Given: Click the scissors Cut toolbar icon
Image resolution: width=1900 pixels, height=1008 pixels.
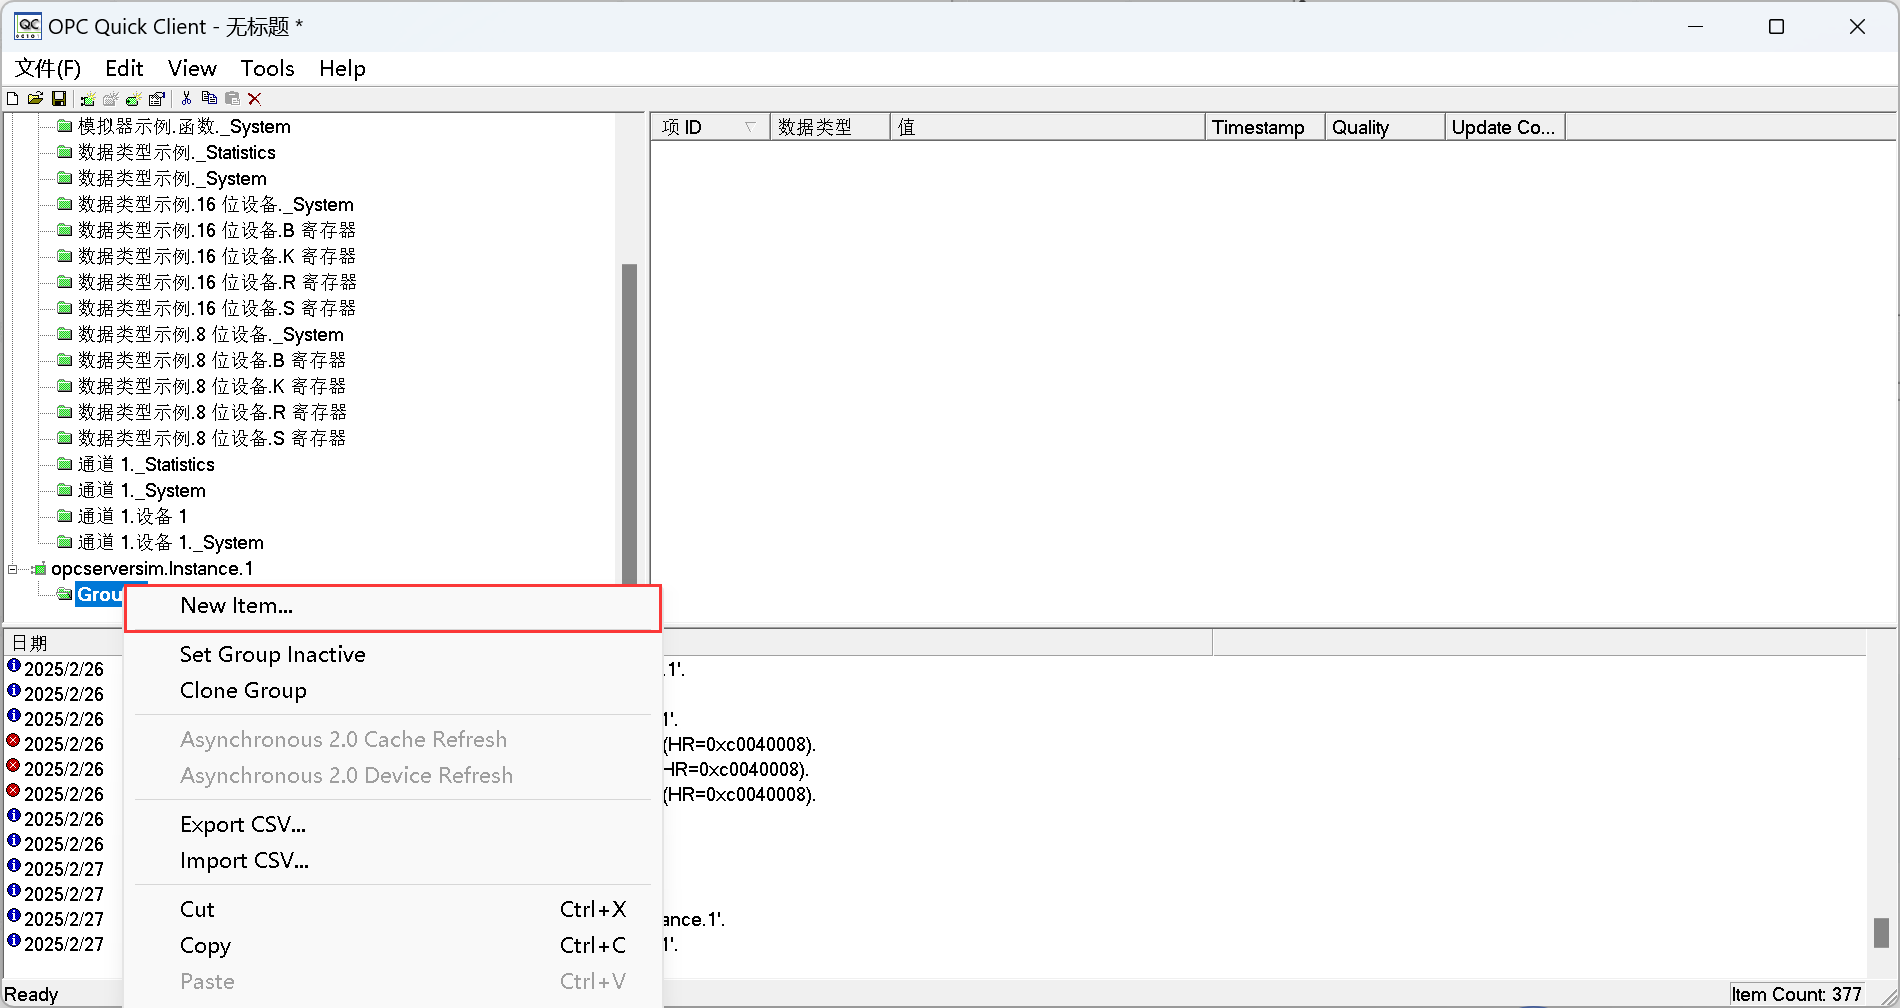Looking at the screenshot, I should point(186,98).
